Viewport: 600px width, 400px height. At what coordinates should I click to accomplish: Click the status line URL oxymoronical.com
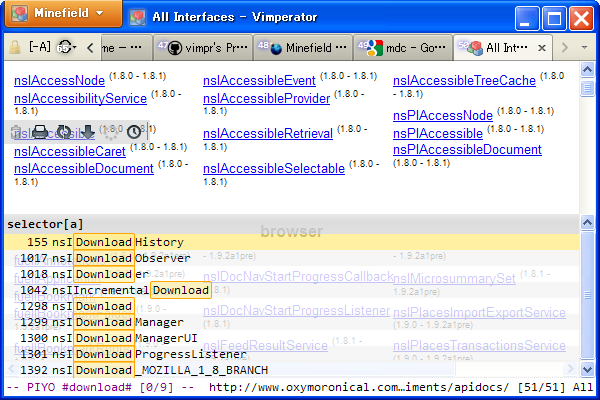[359, 387]
